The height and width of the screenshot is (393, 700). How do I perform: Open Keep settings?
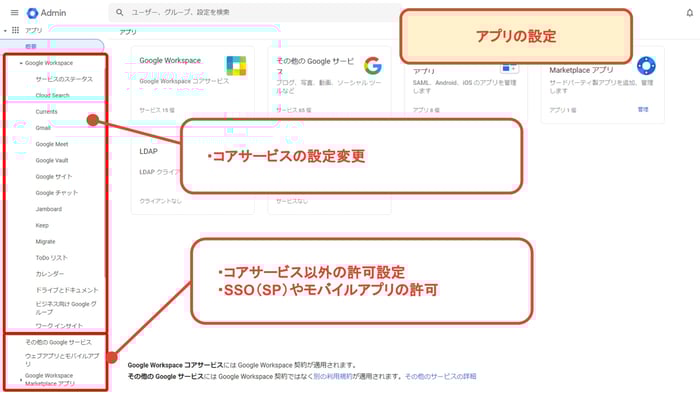click(x=42, y=226)
